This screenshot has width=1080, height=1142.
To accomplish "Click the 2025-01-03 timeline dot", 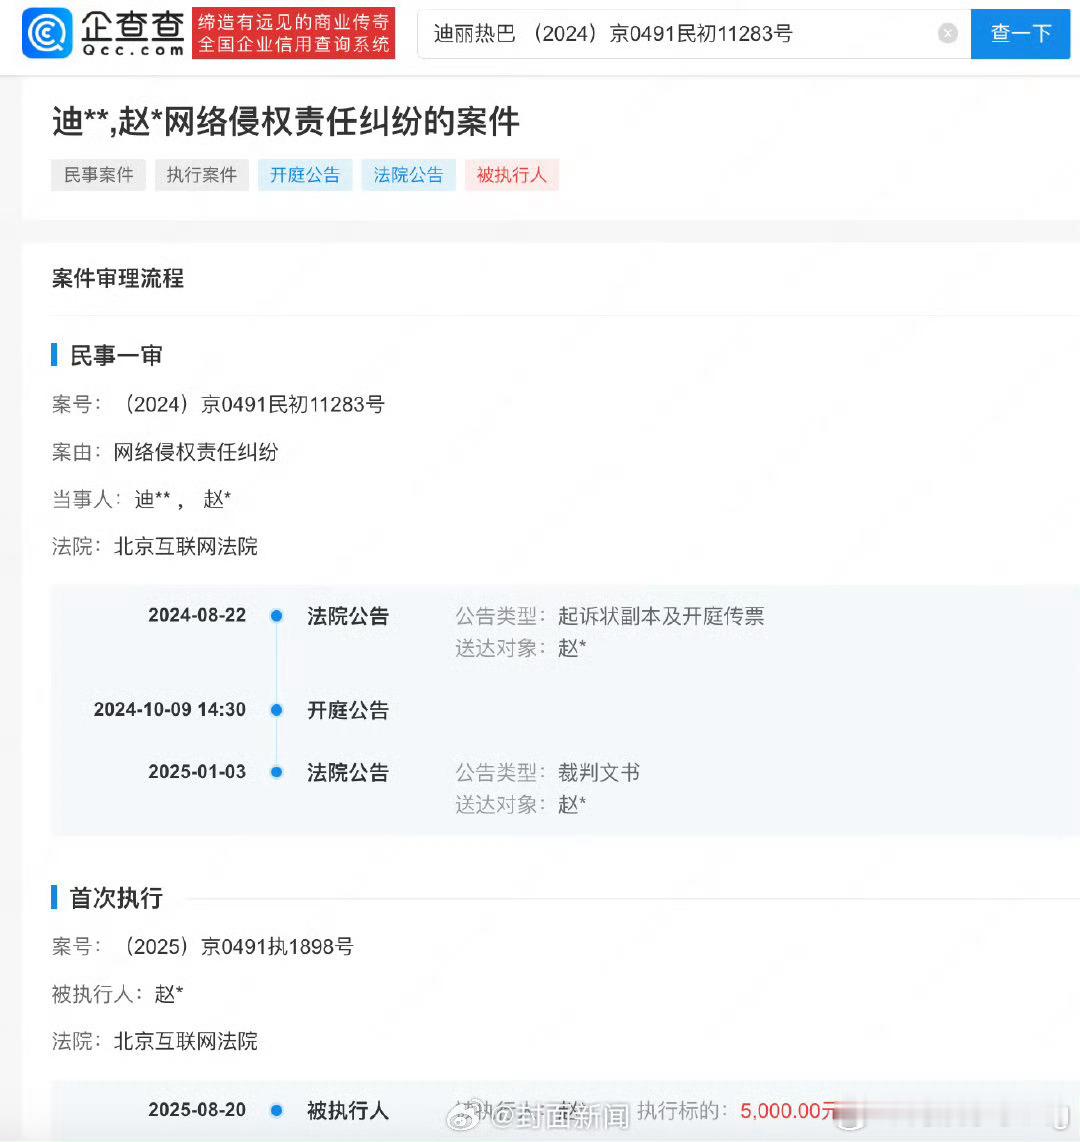I will pyautogui.click(x=277, y=773).
